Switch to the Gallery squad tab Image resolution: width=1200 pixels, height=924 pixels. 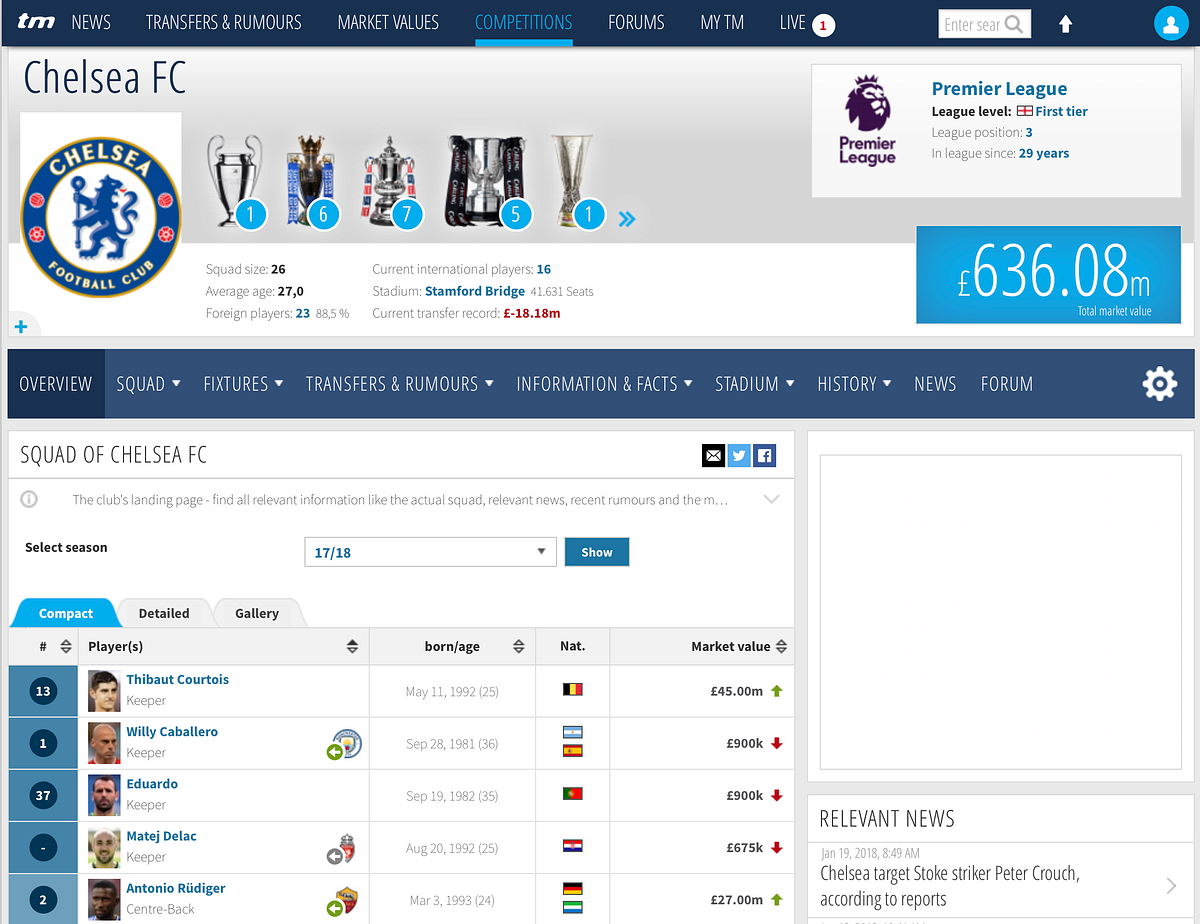tap(257, 613)
